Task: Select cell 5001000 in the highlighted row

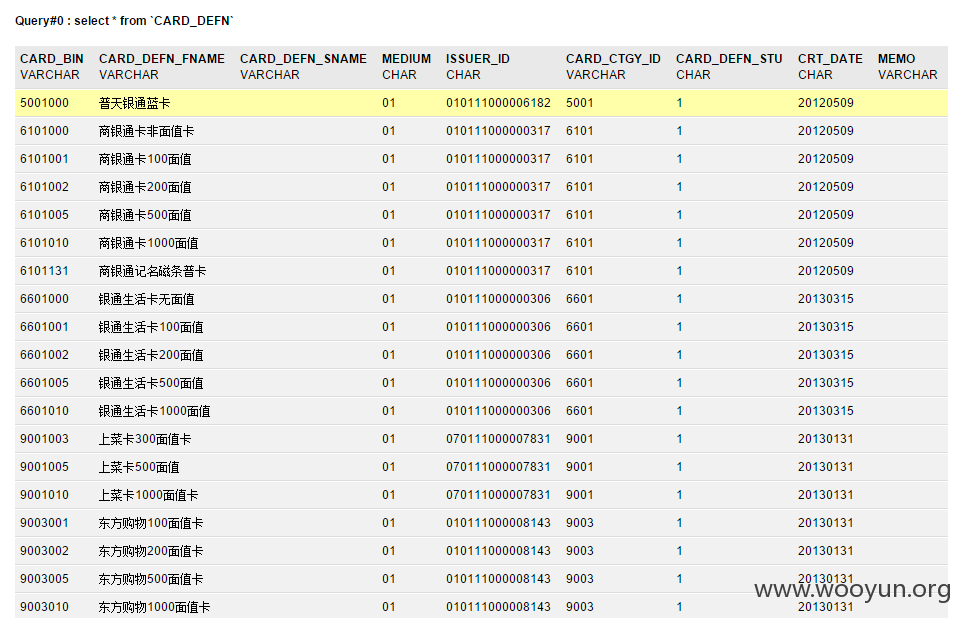Action: 44,103
